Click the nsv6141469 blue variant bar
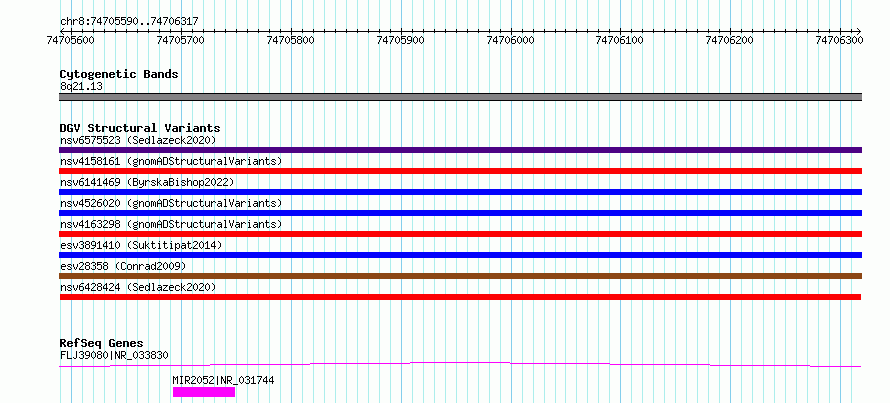Screen dimensions: 890x403 click(x=460, y=192)
